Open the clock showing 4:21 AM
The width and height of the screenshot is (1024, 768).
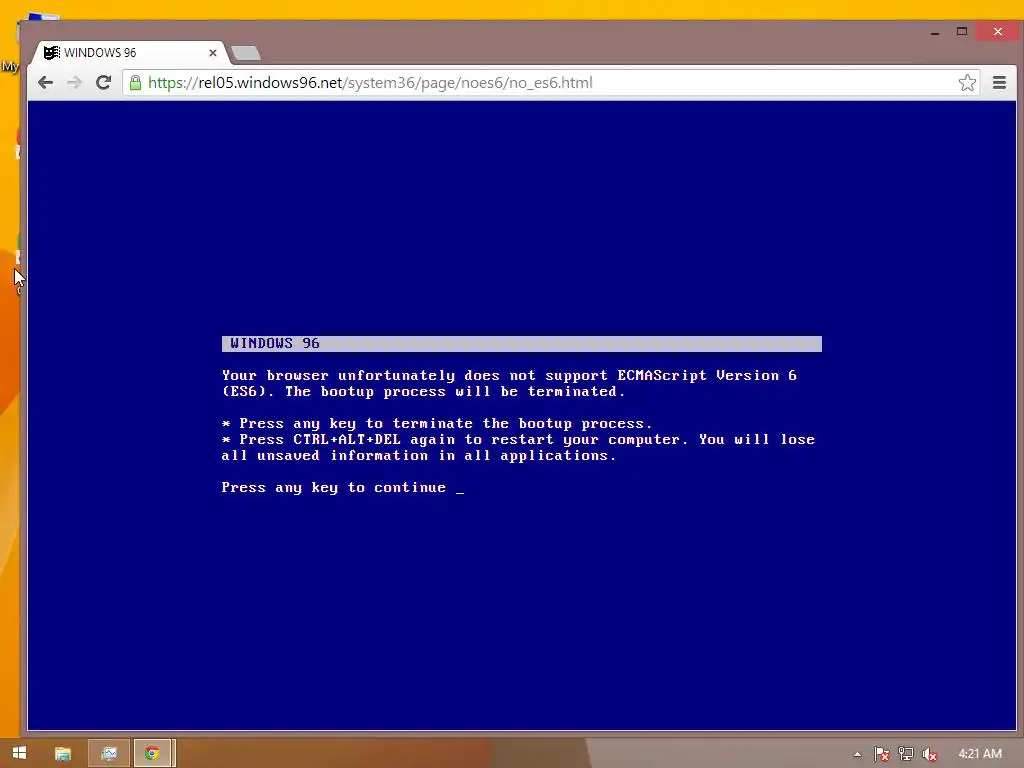[980, 754]
